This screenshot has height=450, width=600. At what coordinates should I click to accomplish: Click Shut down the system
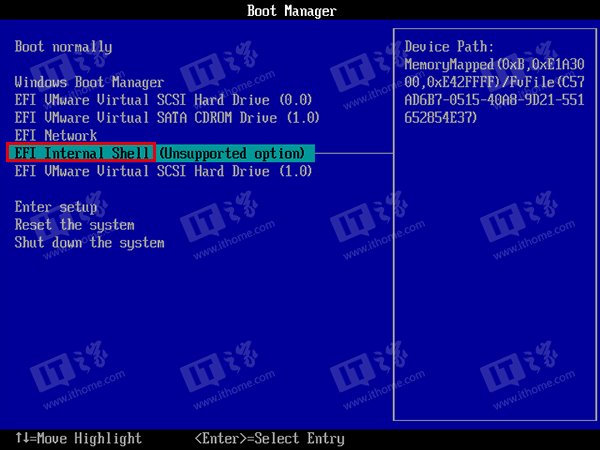(89, 243)
